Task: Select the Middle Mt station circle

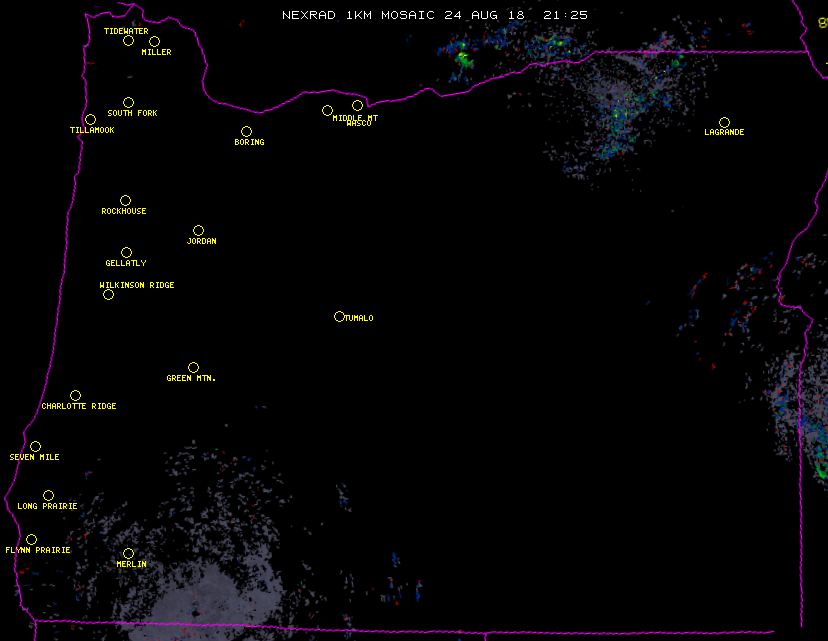Action: click(x=327, y=111)
